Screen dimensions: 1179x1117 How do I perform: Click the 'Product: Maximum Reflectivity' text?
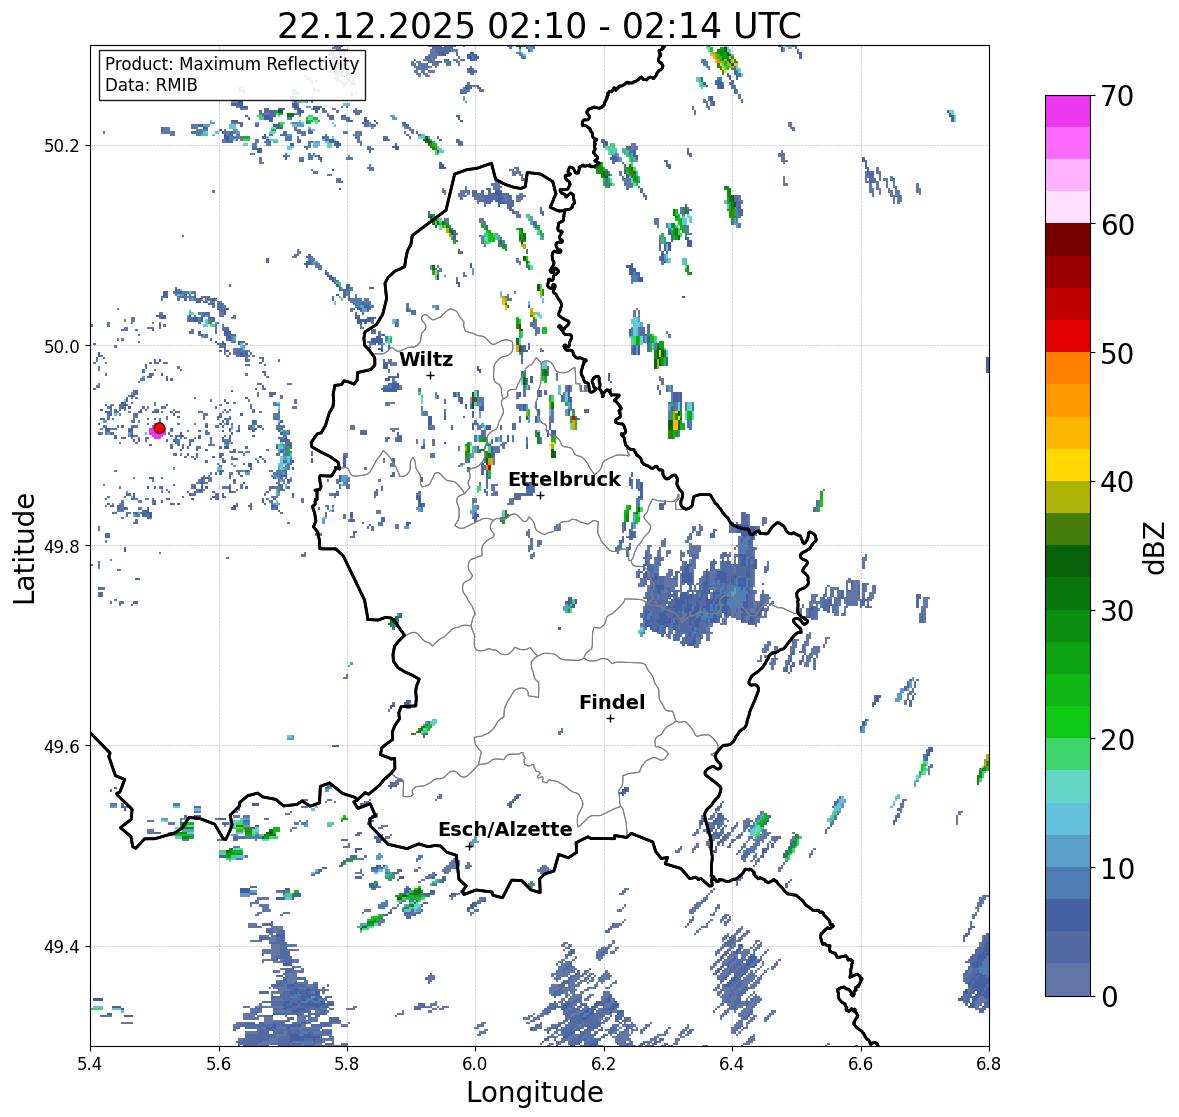pyautogui.click(x=232, y=64)
